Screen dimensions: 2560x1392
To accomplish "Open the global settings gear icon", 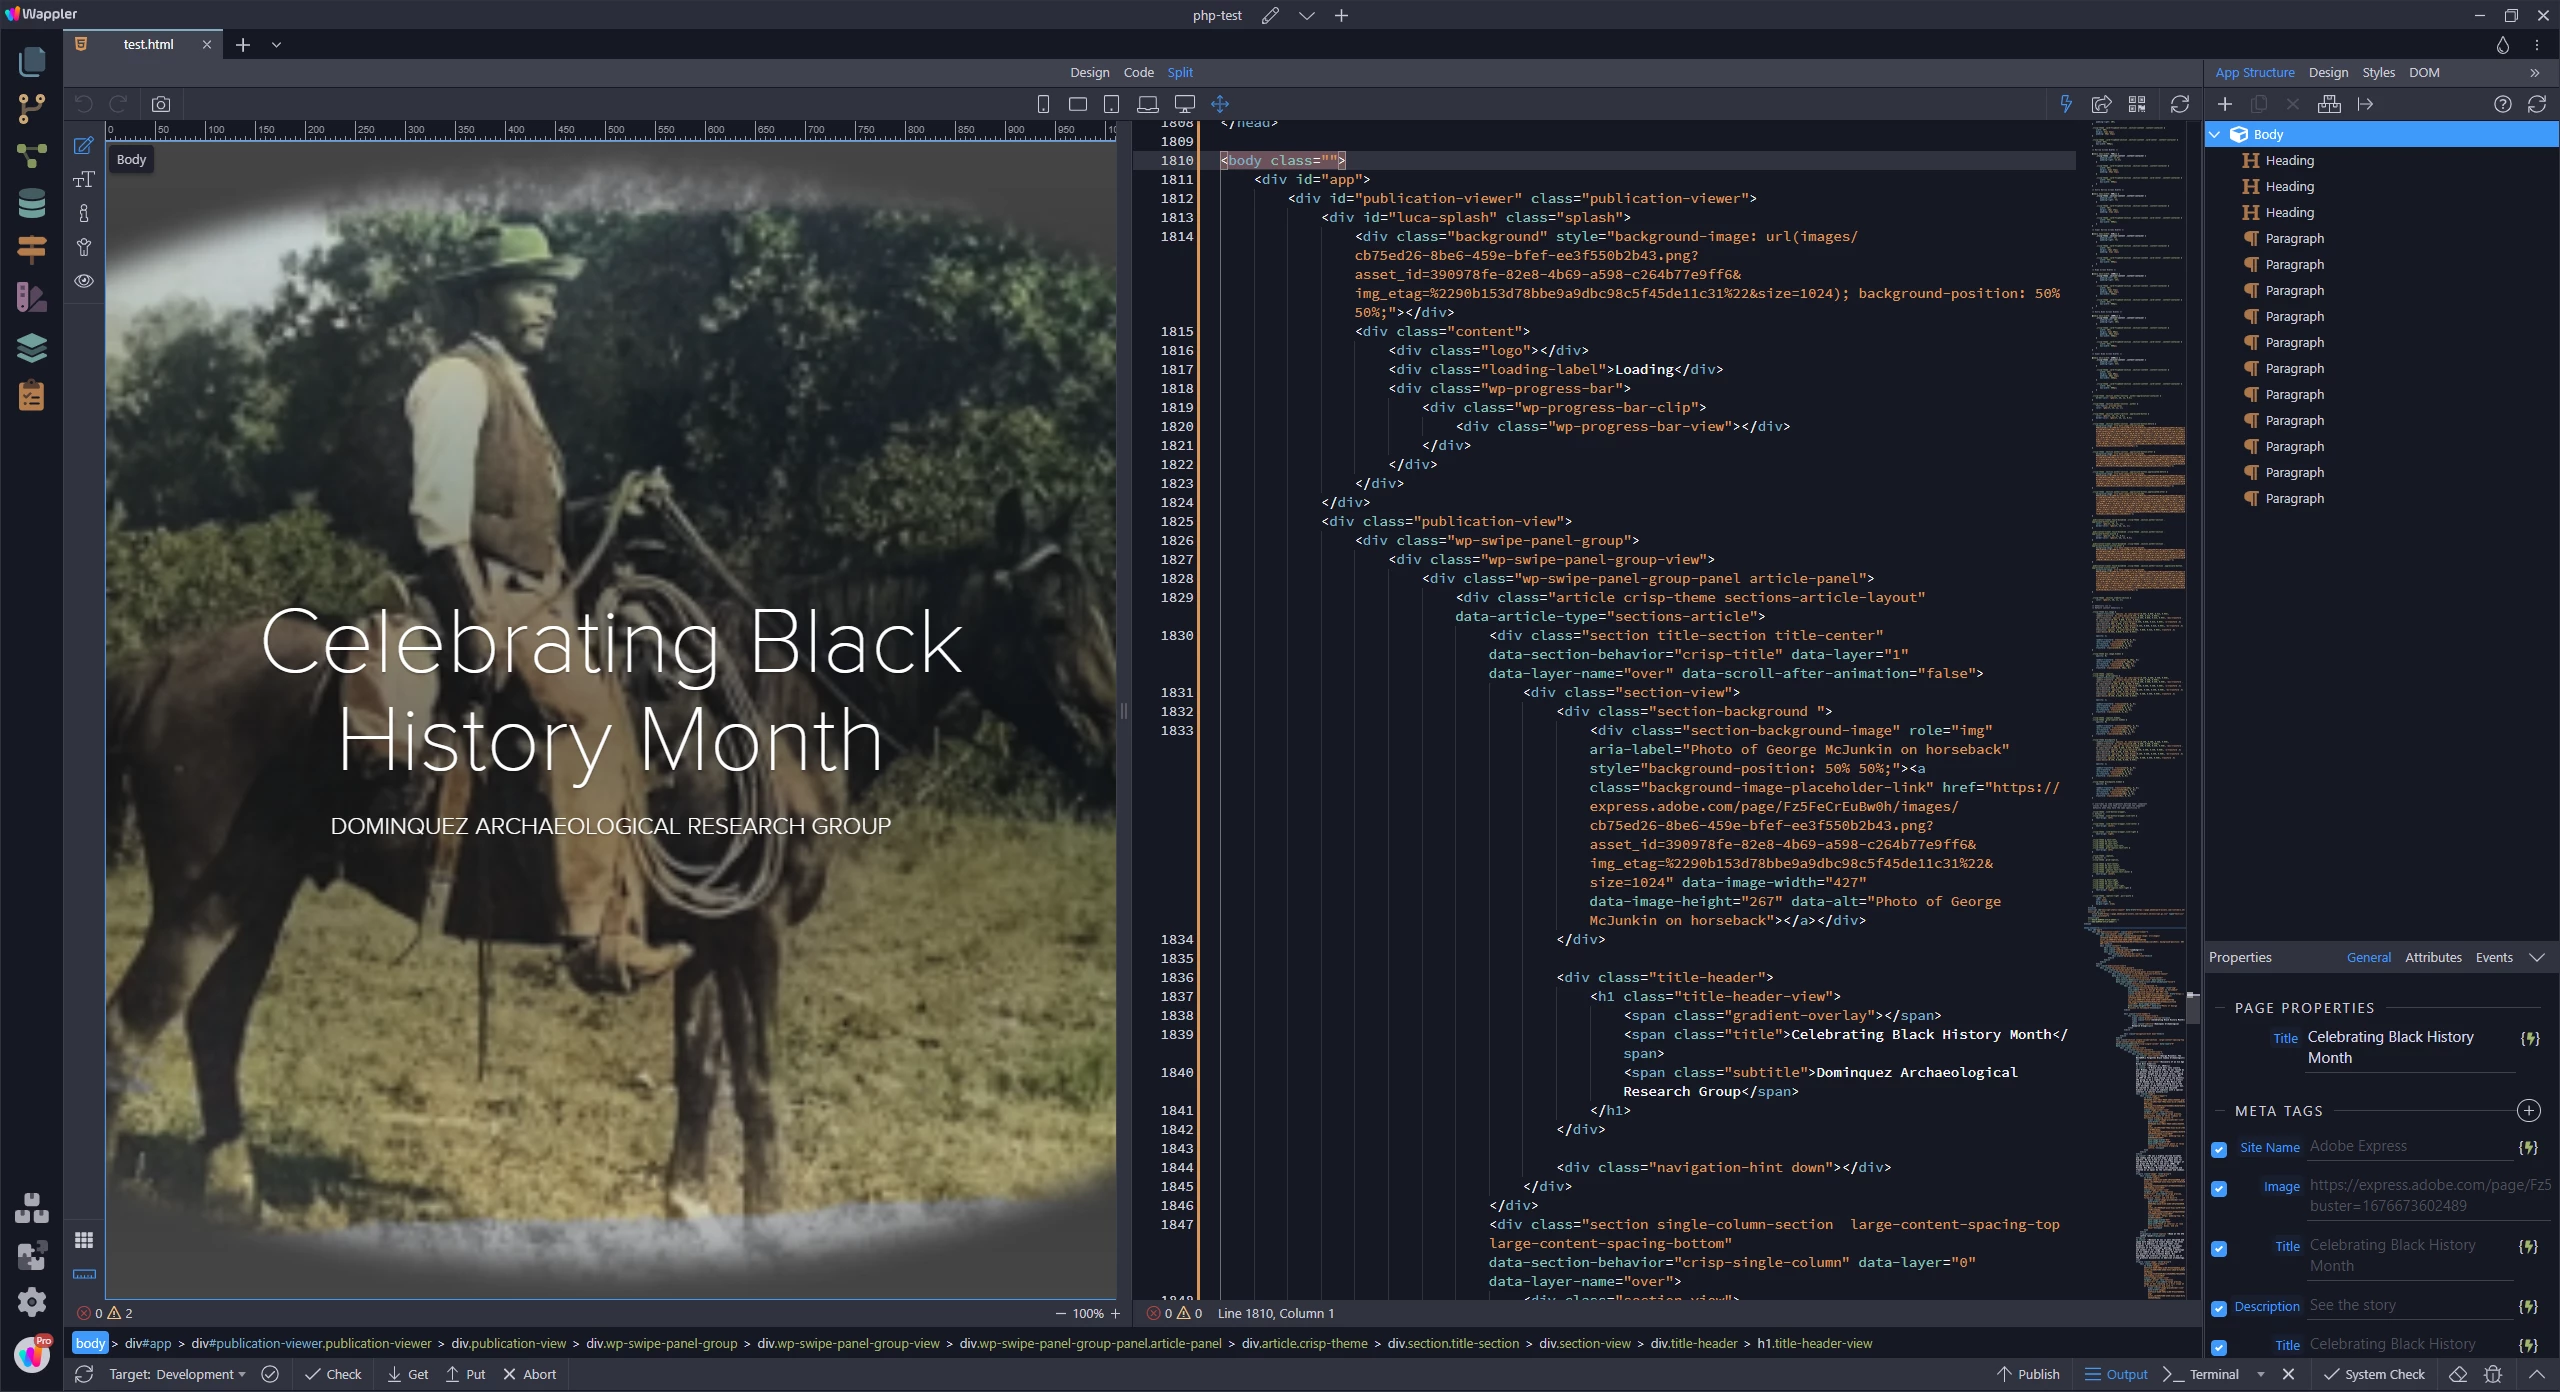I will [x=31, y=1301].
